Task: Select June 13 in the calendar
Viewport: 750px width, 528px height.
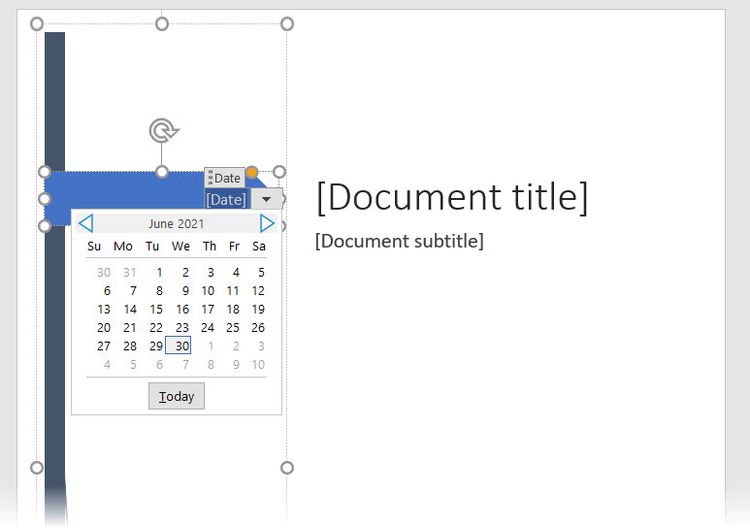Action: click(104, 309)
